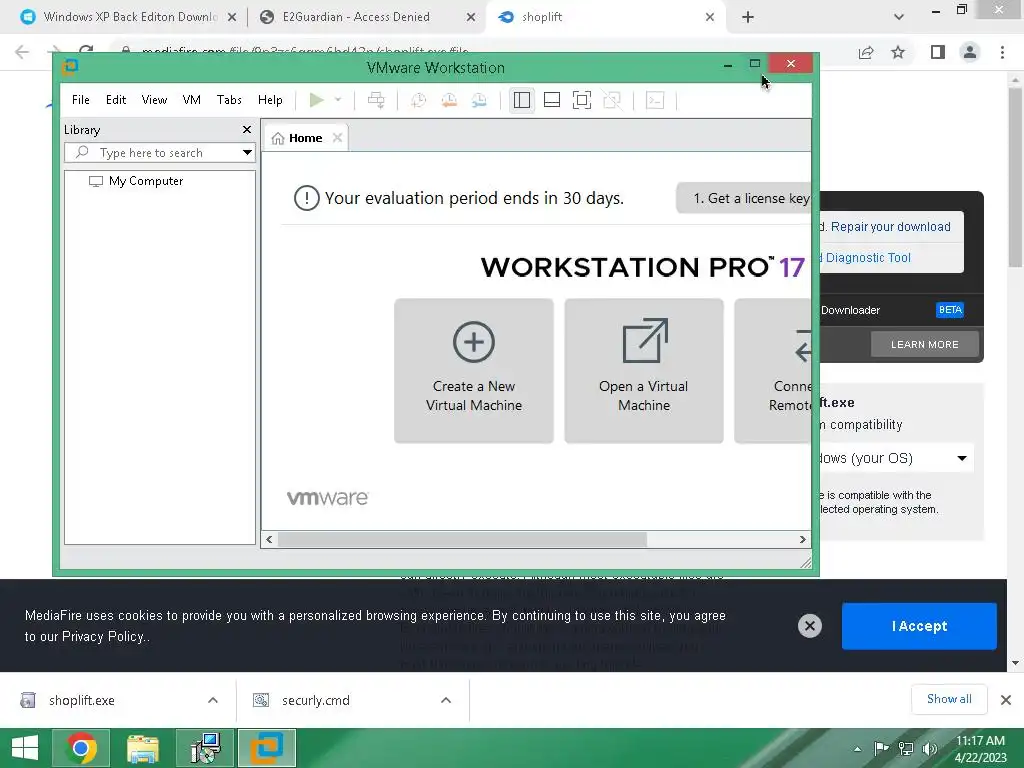Open Chrome profile avatar icon
1024x768 pixels.
[x=970, y=52]
